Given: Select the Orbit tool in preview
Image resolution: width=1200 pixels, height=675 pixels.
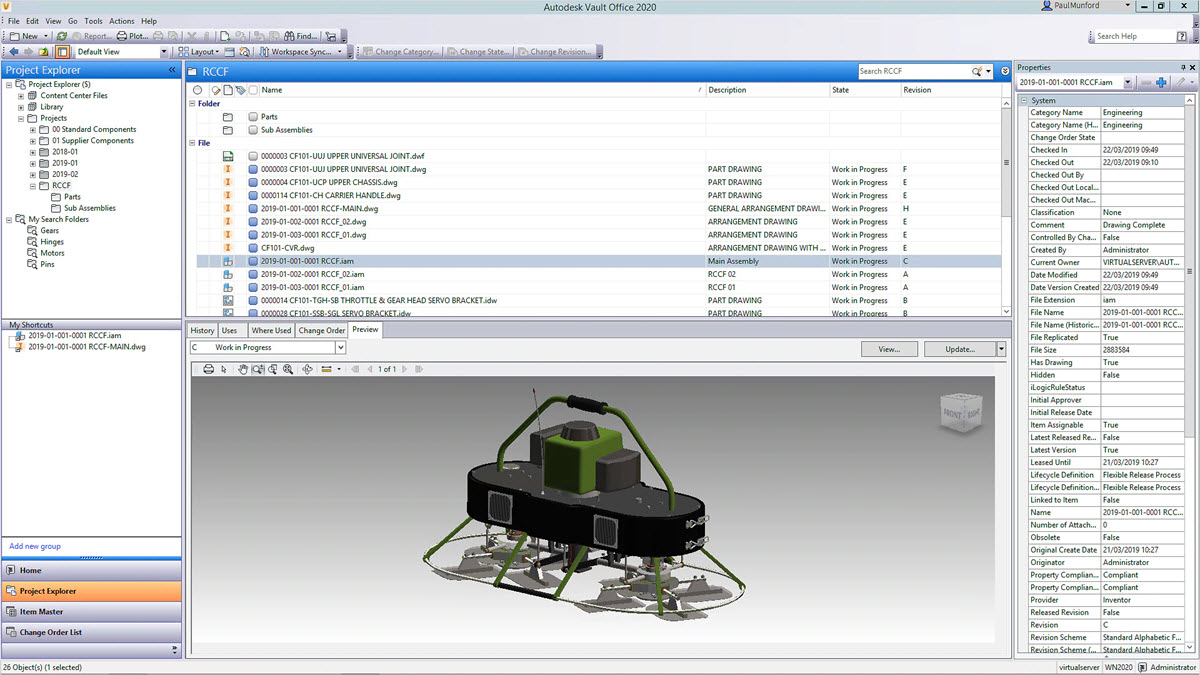Looking at the screenshot, I should click(308, 369).
